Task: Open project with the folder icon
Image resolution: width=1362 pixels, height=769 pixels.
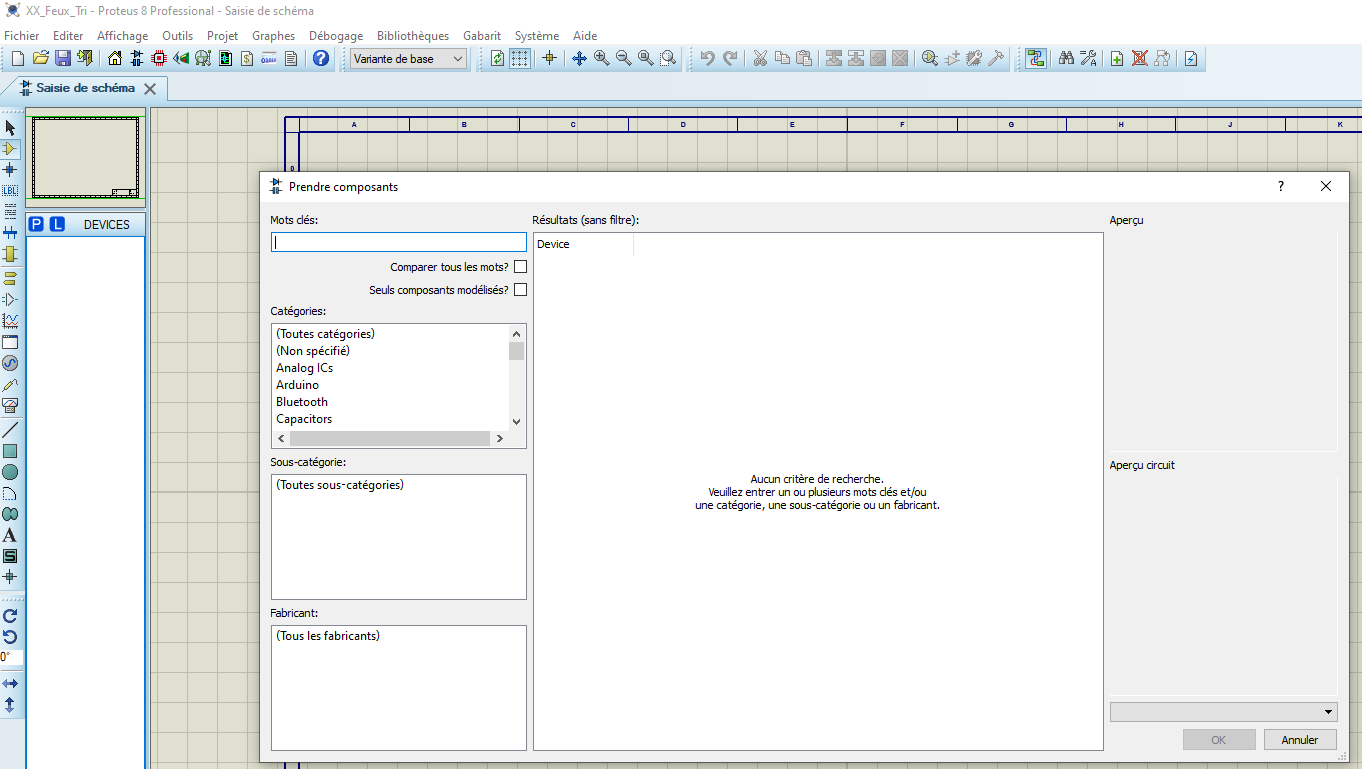Action: click(x=40, y=59)
